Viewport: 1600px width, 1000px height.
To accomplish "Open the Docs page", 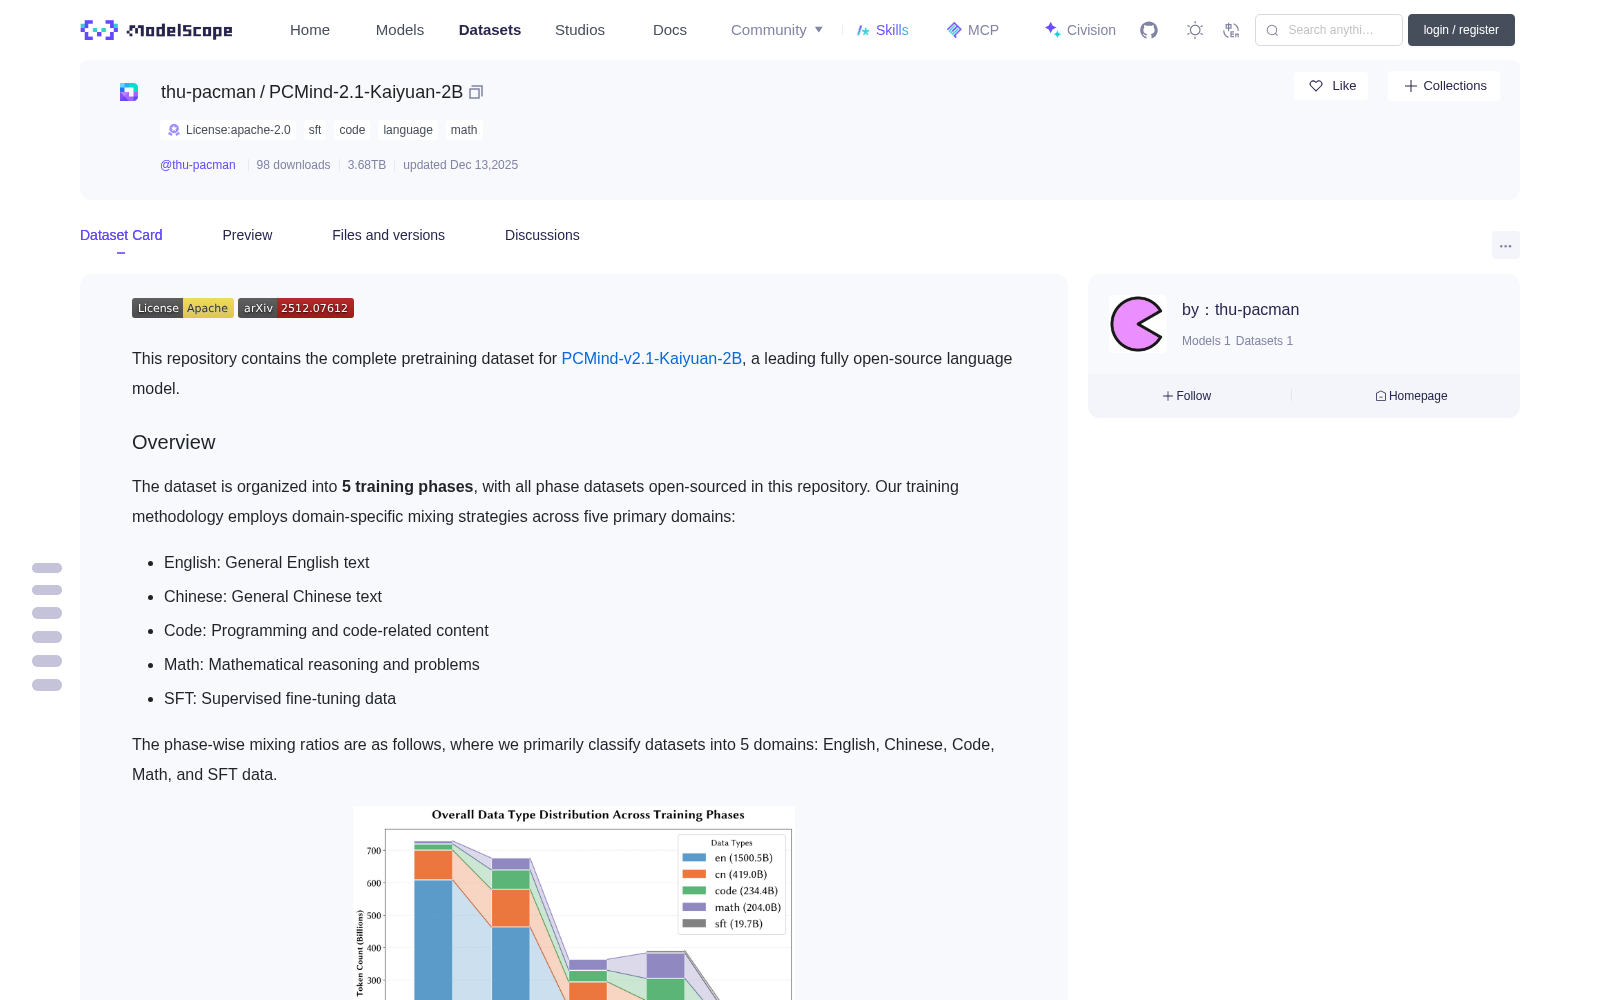I will [670, 30].
